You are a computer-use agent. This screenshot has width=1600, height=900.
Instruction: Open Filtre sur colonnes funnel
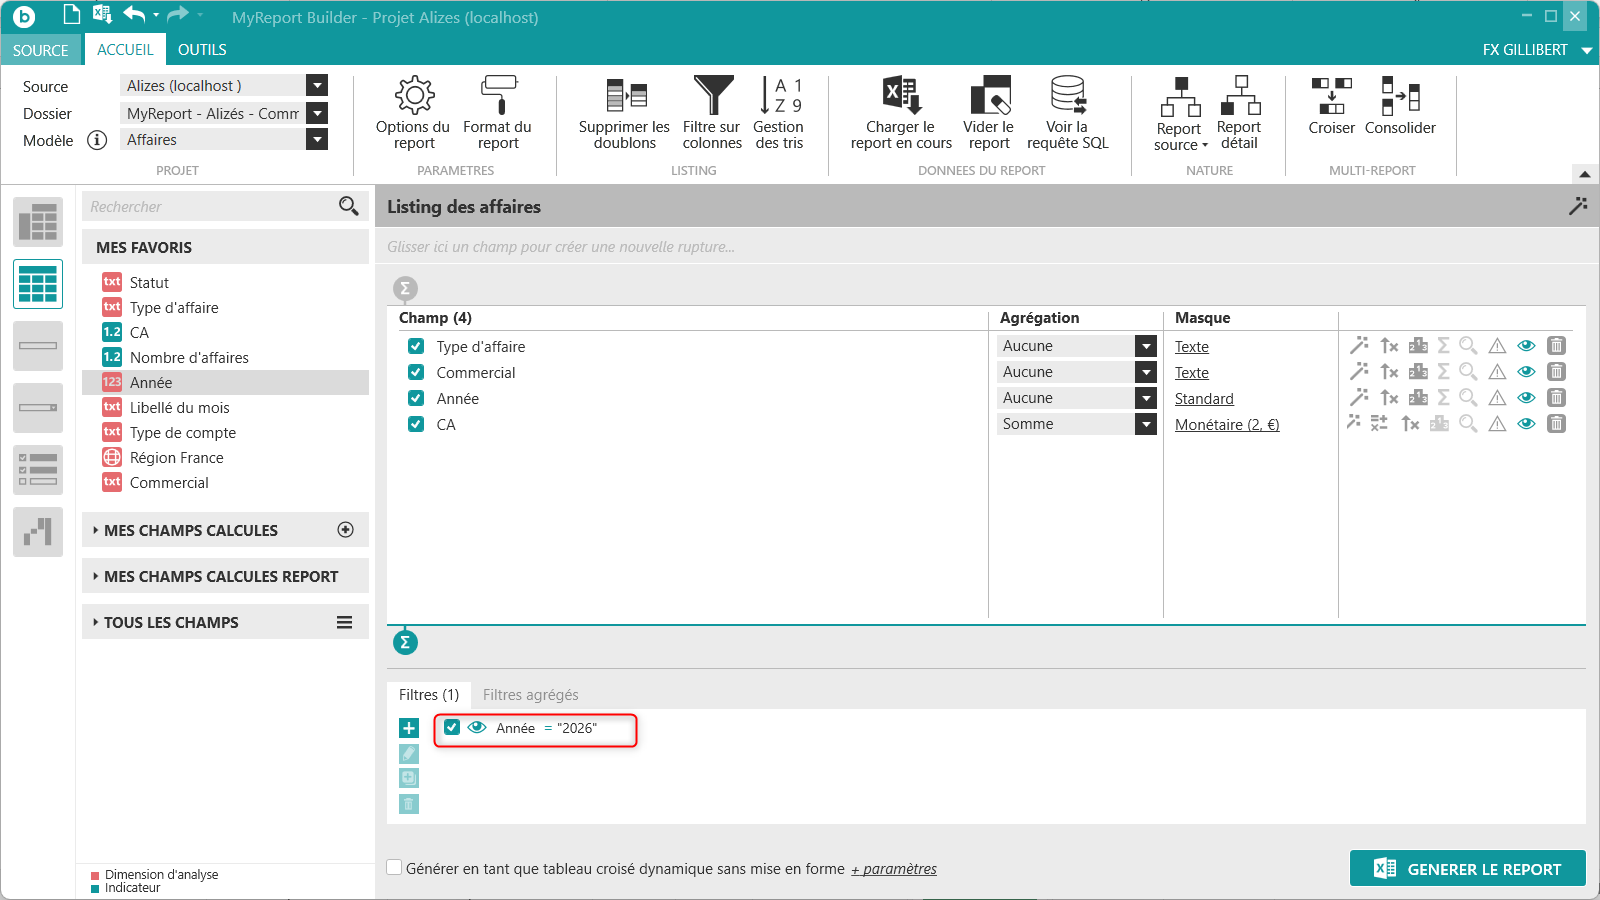(712, 113)
